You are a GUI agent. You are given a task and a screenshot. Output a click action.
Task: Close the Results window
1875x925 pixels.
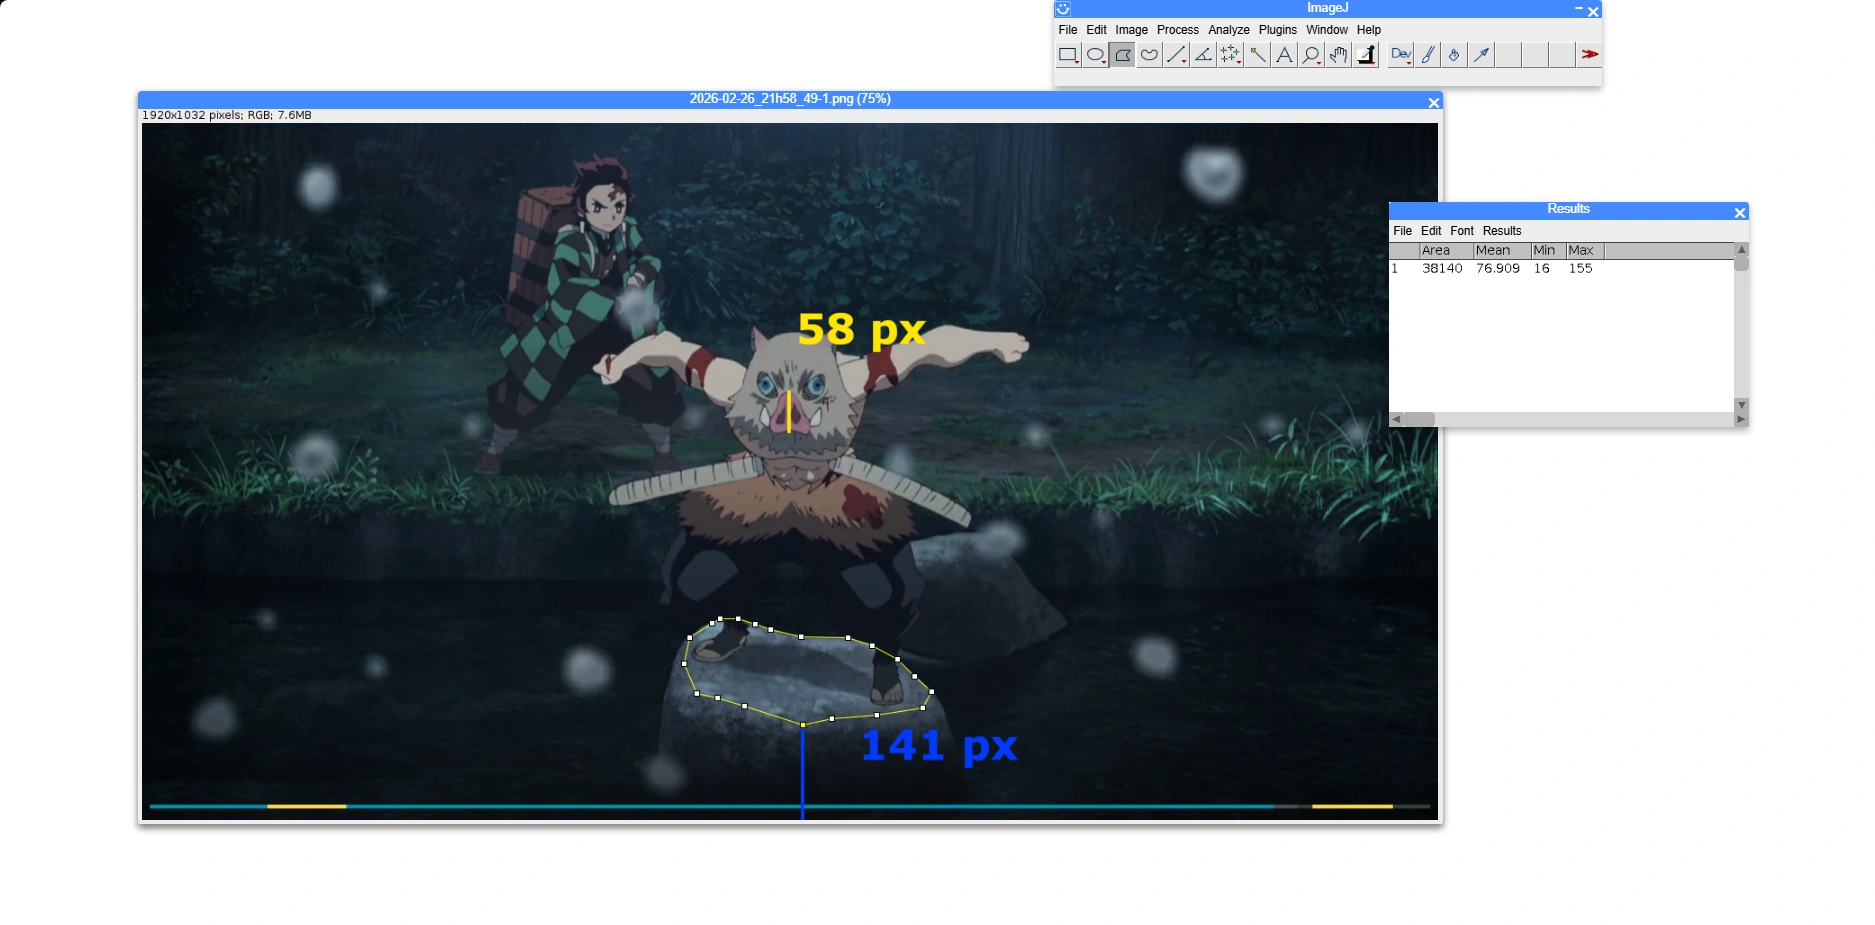[x=1740, y=213]
